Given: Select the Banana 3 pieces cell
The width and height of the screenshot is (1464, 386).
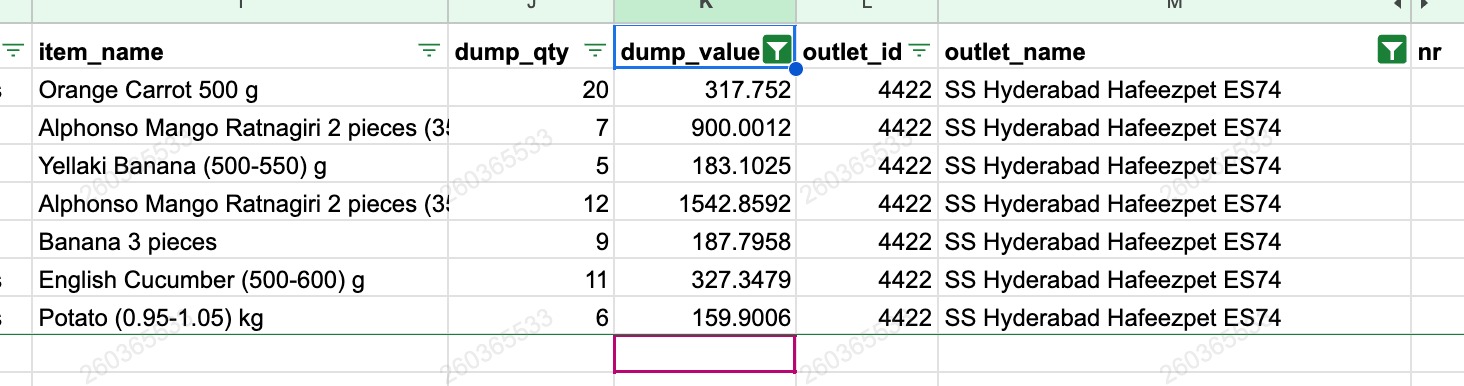Looking at the screenshot, I should [240, 242].
